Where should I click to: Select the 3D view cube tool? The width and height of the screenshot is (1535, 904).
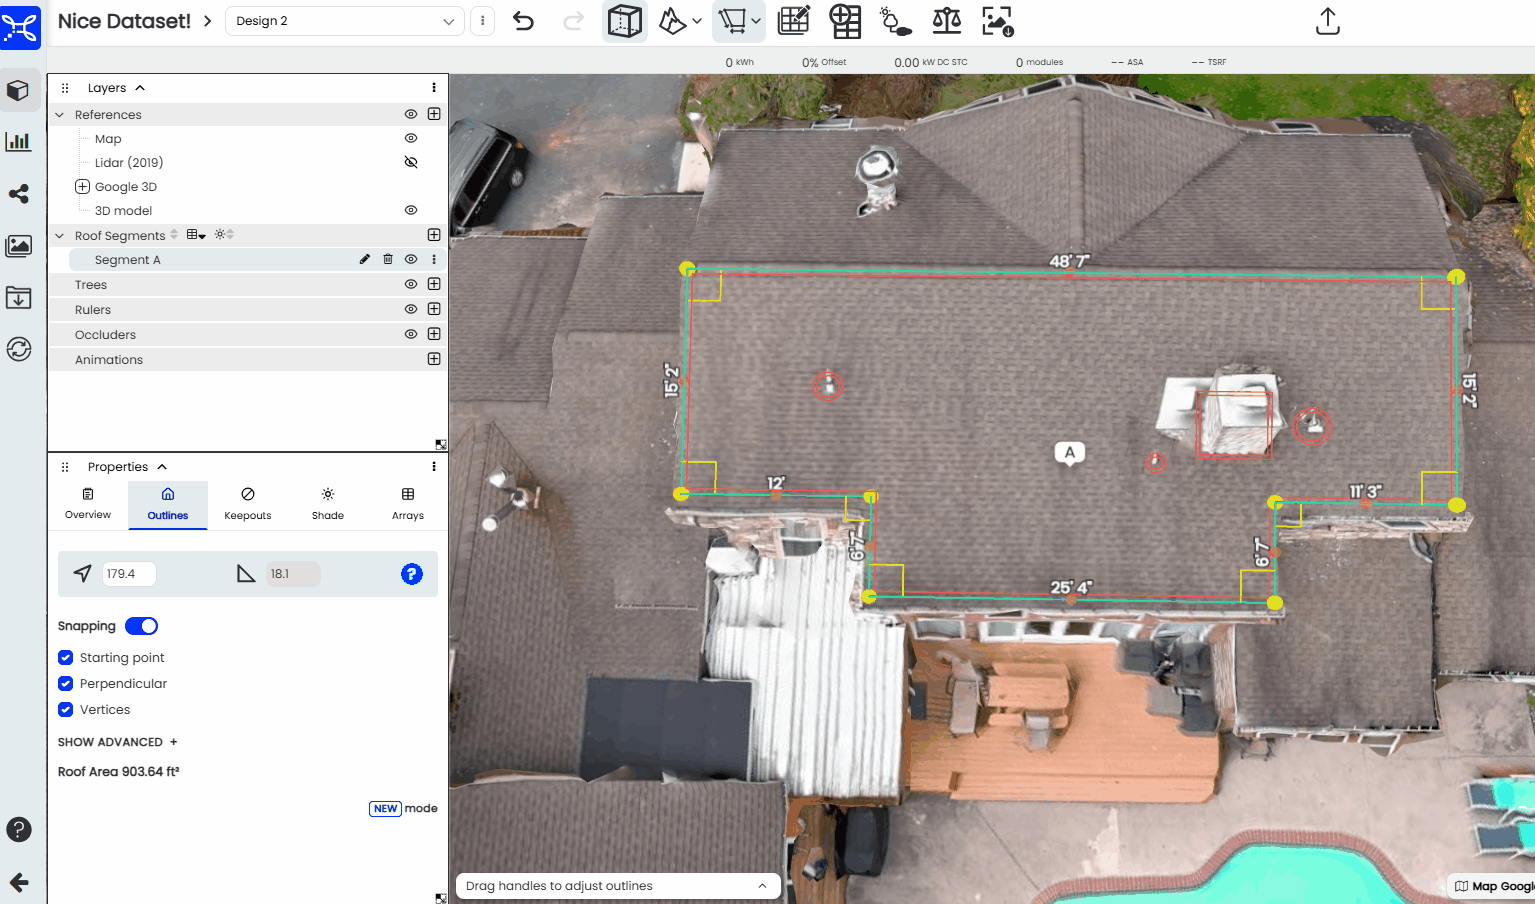(625, 21)
